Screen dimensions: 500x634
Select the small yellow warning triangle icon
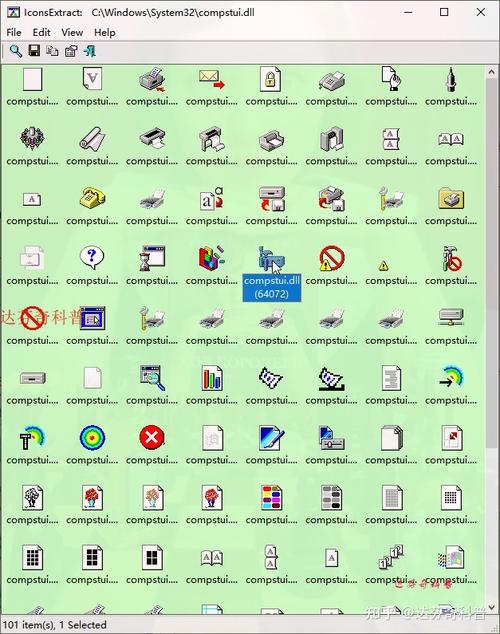(x=383, y=266)
